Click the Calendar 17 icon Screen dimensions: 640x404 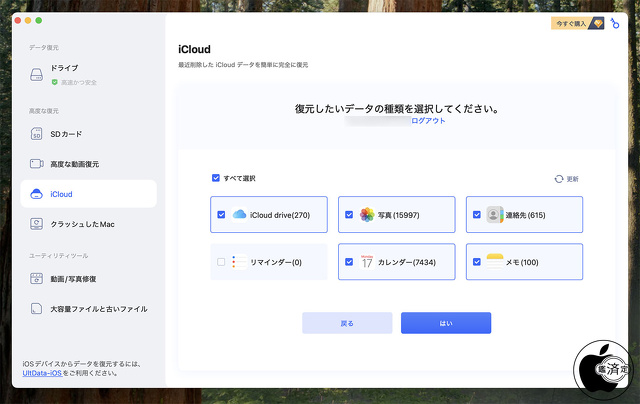(x=367, y=262)
